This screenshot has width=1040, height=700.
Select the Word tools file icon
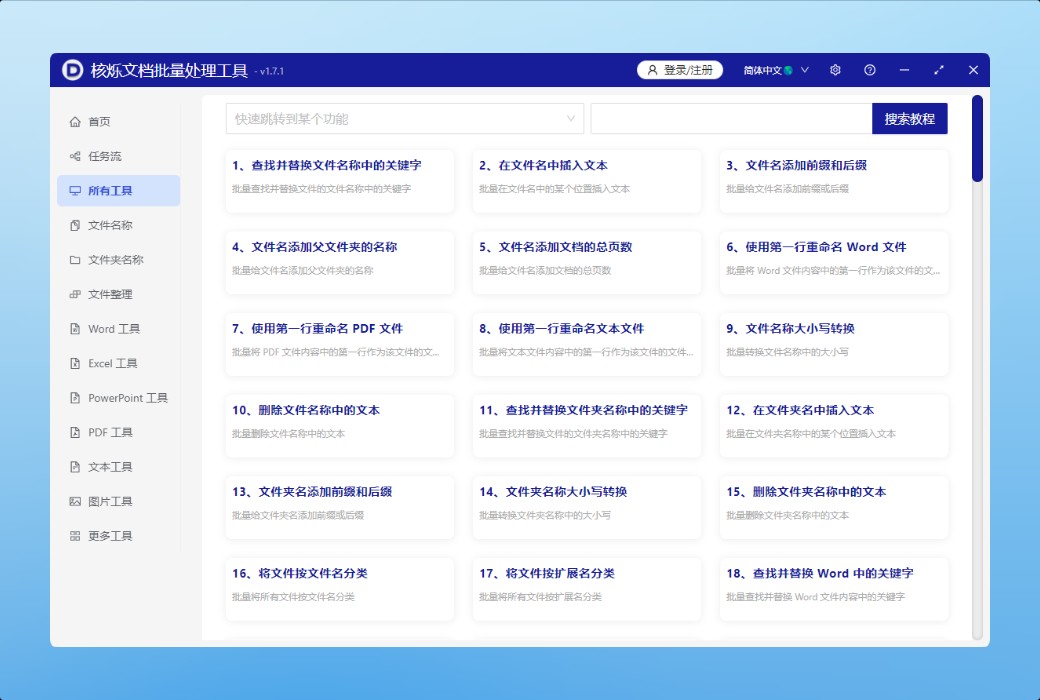pyautogui.click(x=75, y=329)
